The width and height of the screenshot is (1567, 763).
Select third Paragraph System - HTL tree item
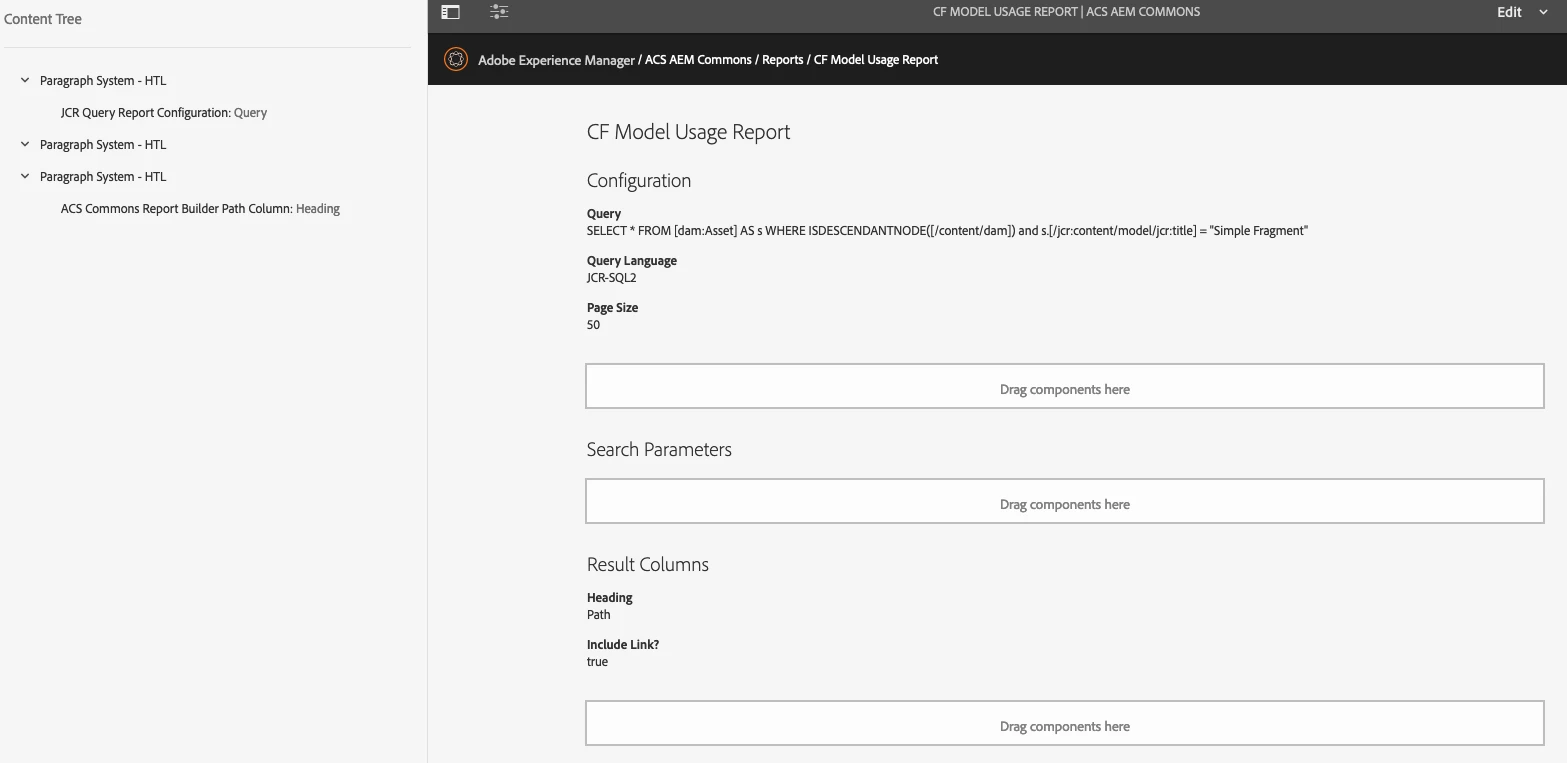click(x=103, y=176)
